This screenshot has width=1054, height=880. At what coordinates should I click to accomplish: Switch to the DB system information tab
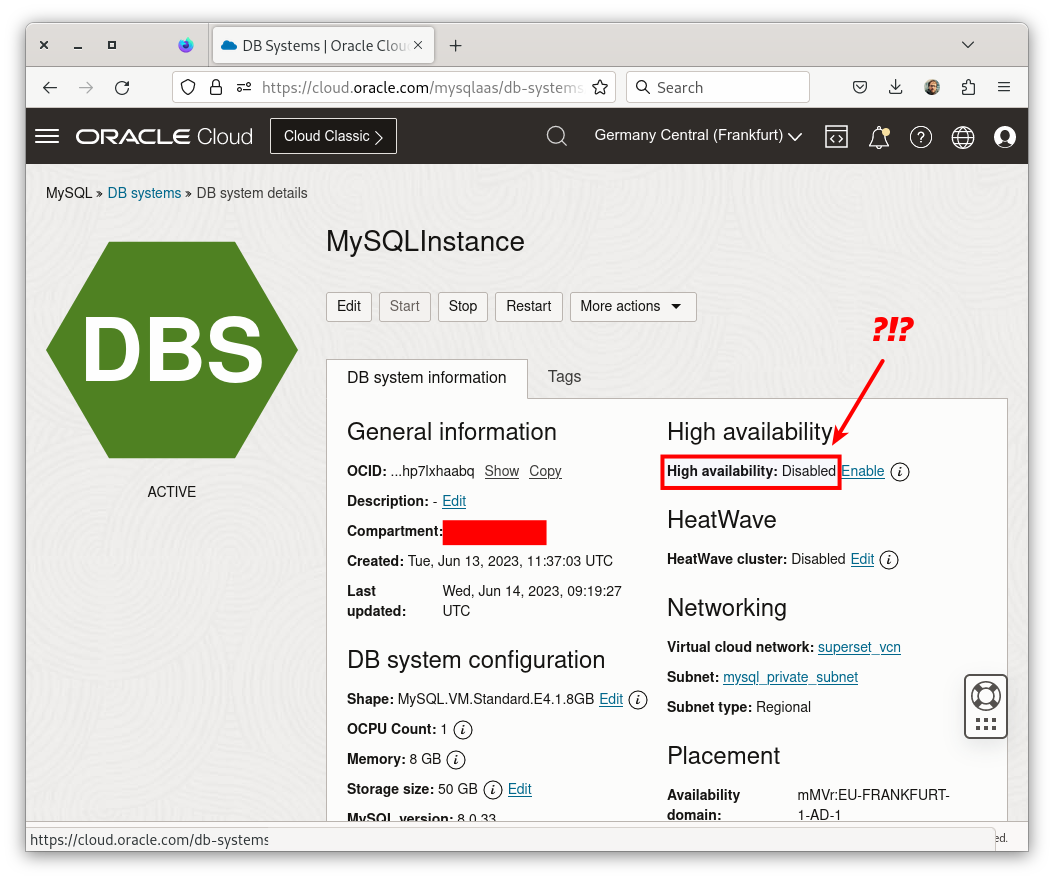click(x=427, y=378)
